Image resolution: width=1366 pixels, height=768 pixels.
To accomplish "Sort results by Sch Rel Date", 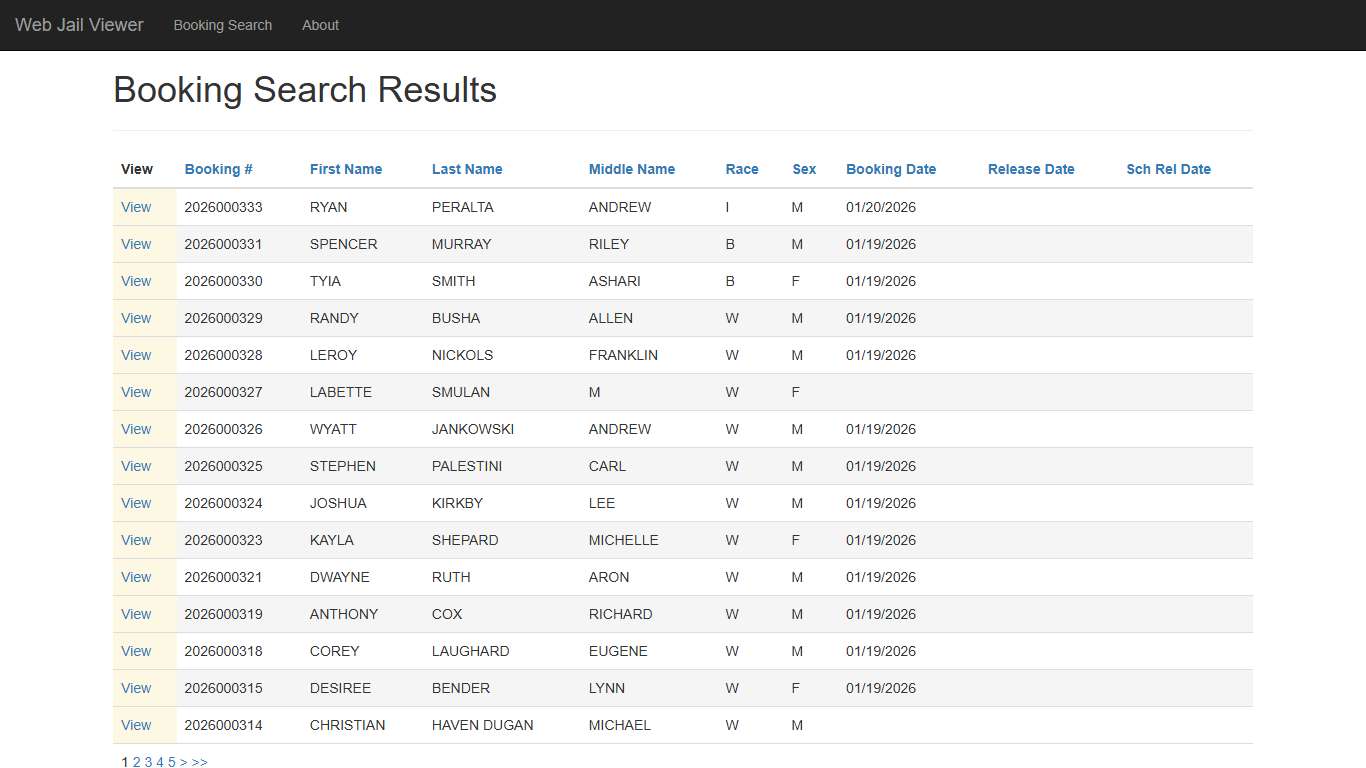I will 1168,169.
